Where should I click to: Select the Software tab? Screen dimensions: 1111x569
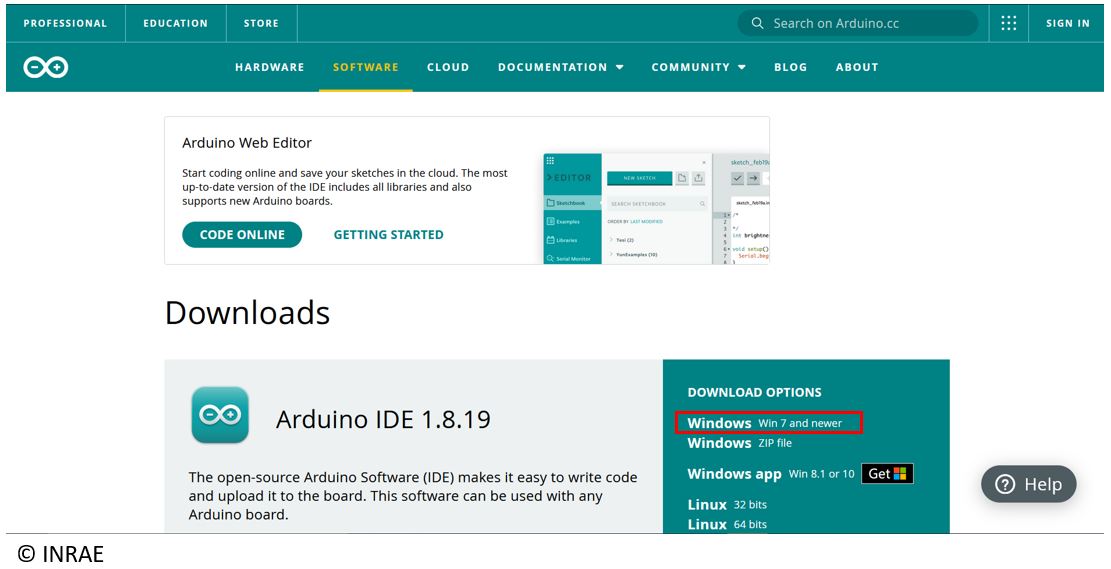click(x=365, y=67)
